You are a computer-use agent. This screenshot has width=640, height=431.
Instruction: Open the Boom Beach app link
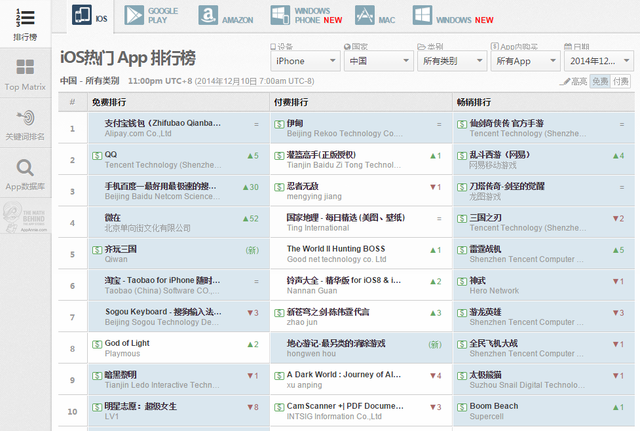click(494, 406)
